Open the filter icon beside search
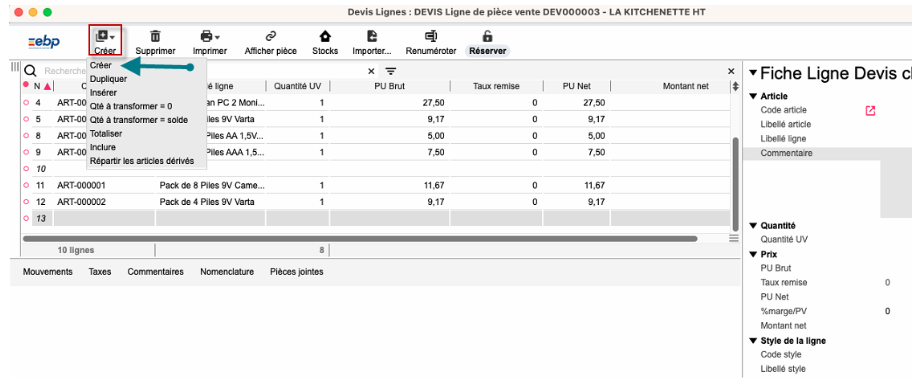This screenshot has width=912, height=378. pos(391,71)
